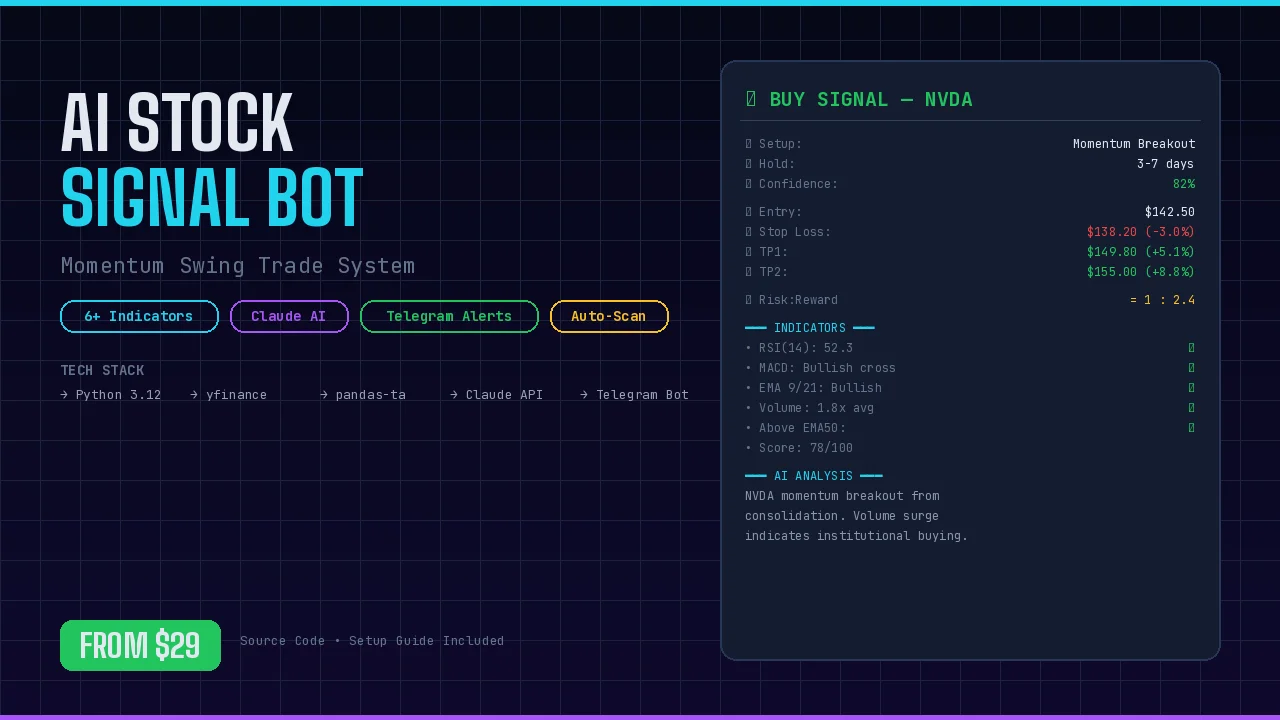Click the Momentum Breakout setup value
This screenshot has height=720, width=1280.
pos(1134,144)
